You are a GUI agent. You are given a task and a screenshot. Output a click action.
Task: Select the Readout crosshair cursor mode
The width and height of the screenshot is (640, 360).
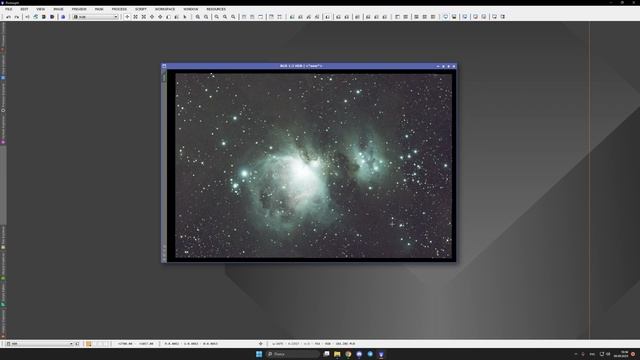[x=127, y=17]
